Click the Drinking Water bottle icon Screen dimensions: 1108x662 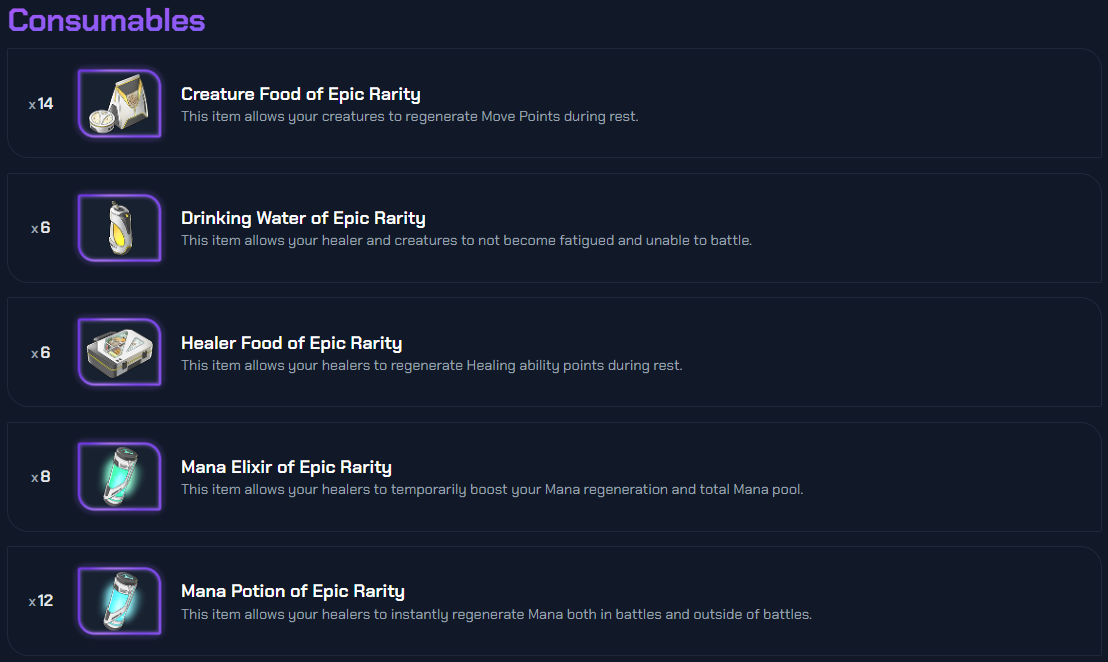[119, 228]
